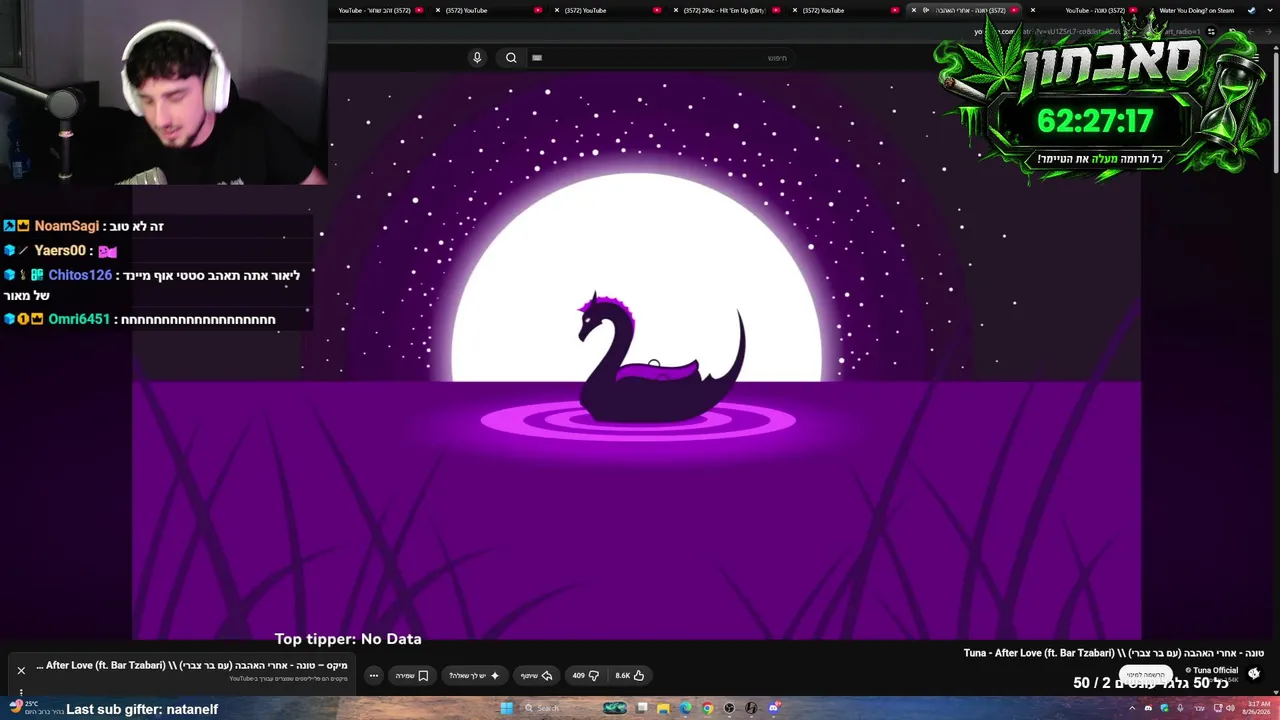Screen dimensions: 1280x720
Task: Click the username Yaers00 in chat
Action: tap(60, 251)
